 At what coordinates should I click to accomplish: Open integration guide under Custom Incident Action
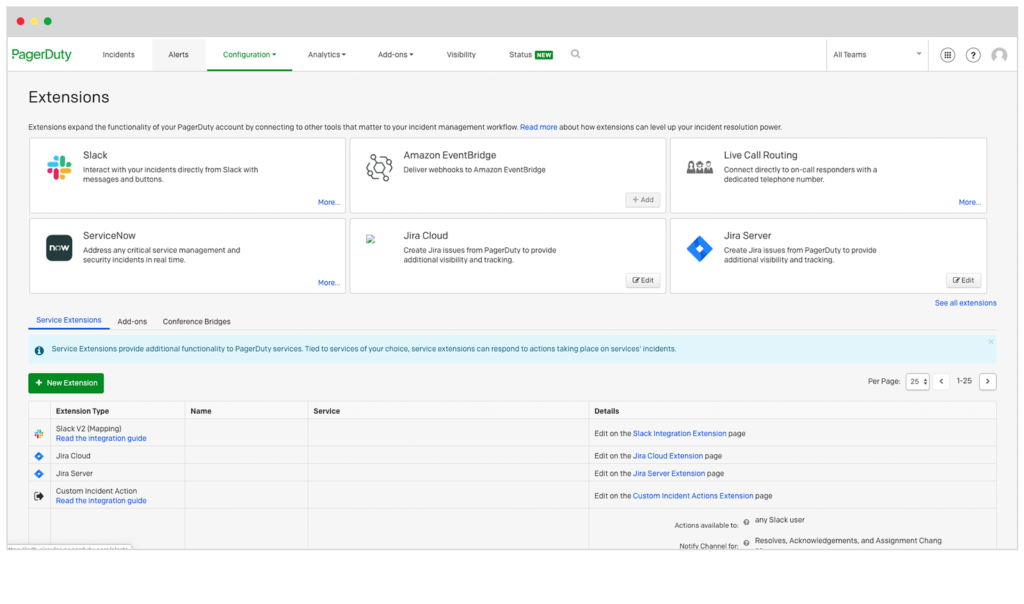click(x=101, y=501)
